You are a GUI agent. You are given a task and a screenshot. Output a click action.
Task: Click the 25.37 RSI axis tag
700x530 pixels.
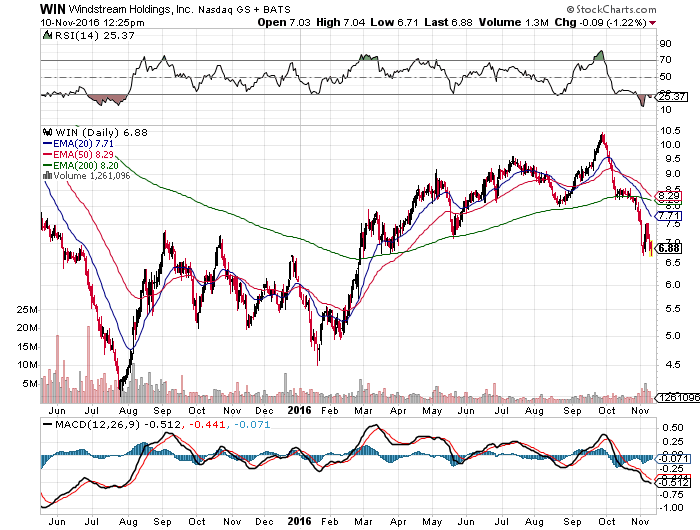671,96
